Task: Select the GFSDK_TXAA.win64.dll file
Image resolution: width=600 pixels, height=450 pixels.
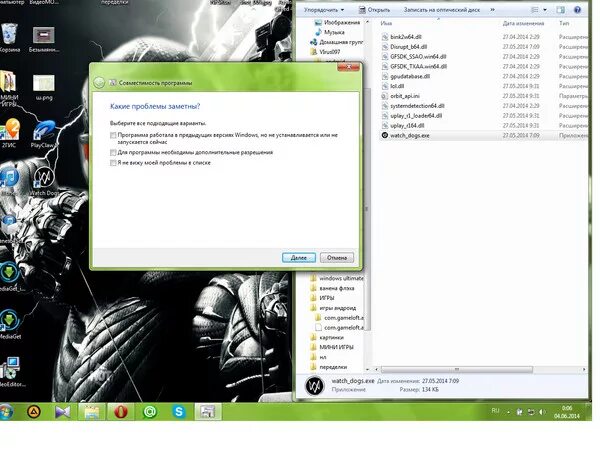Action: pos(418,67)
